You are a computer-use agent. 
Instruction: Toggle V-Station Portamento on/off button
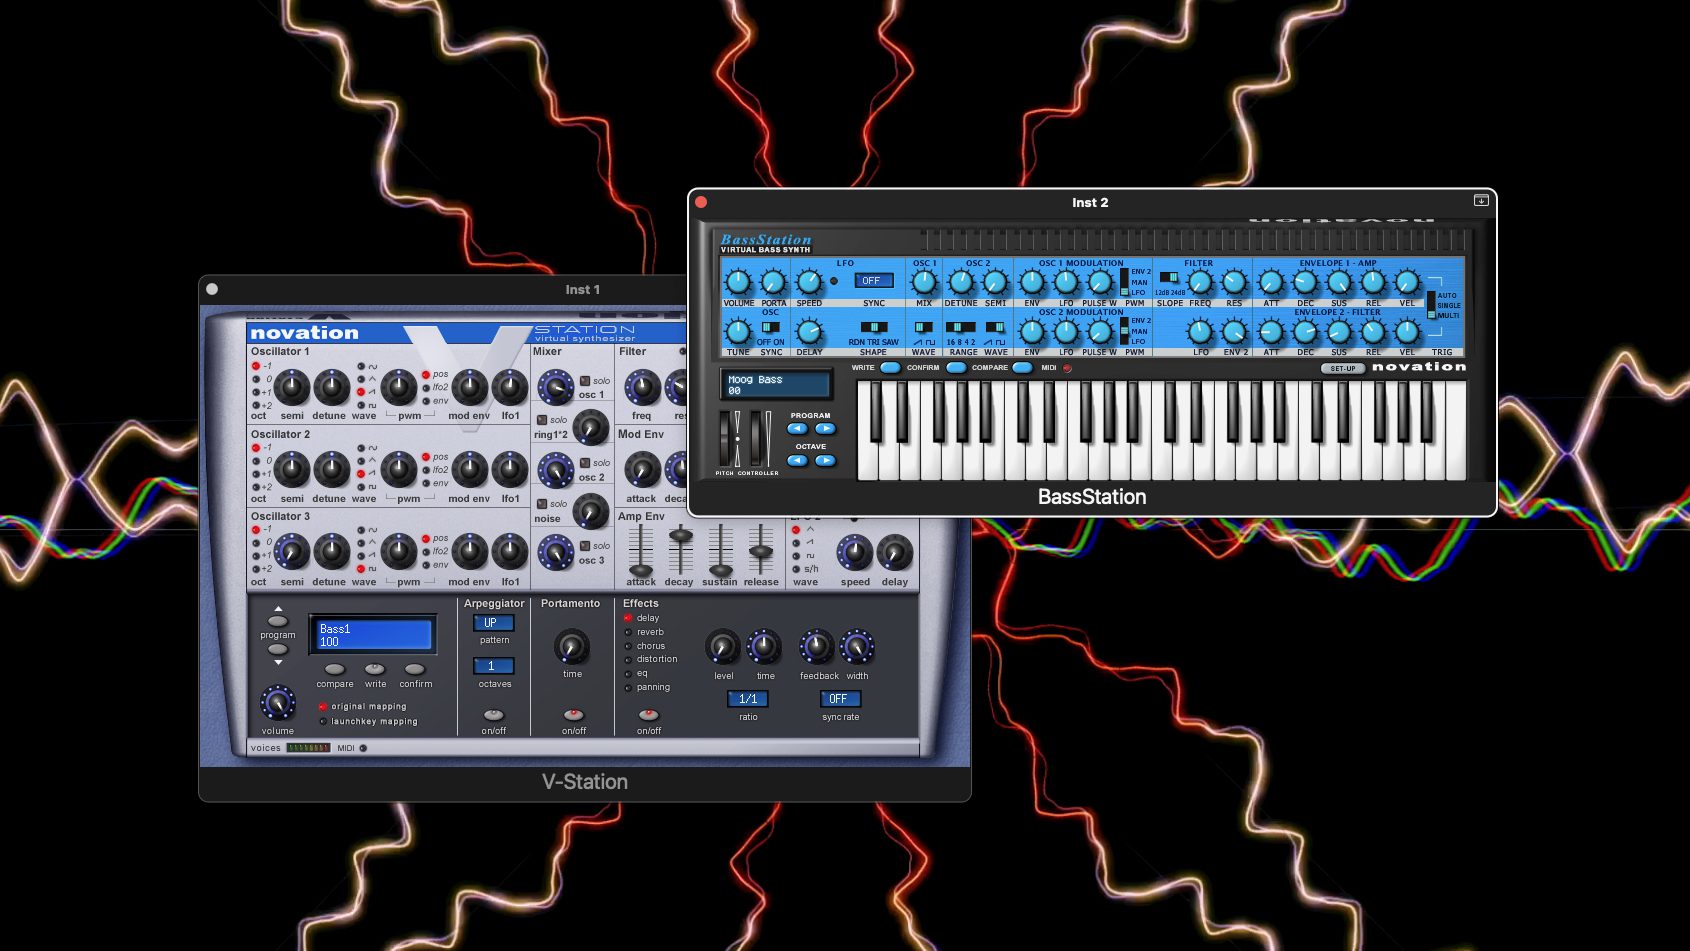[573, 715]
